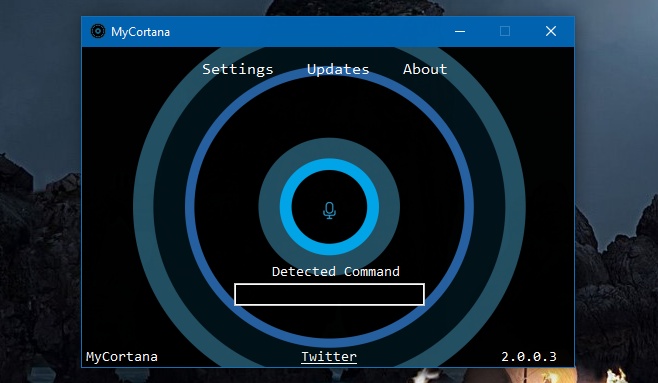
Task: Open the Updates menu
Action: click(338, 70)
